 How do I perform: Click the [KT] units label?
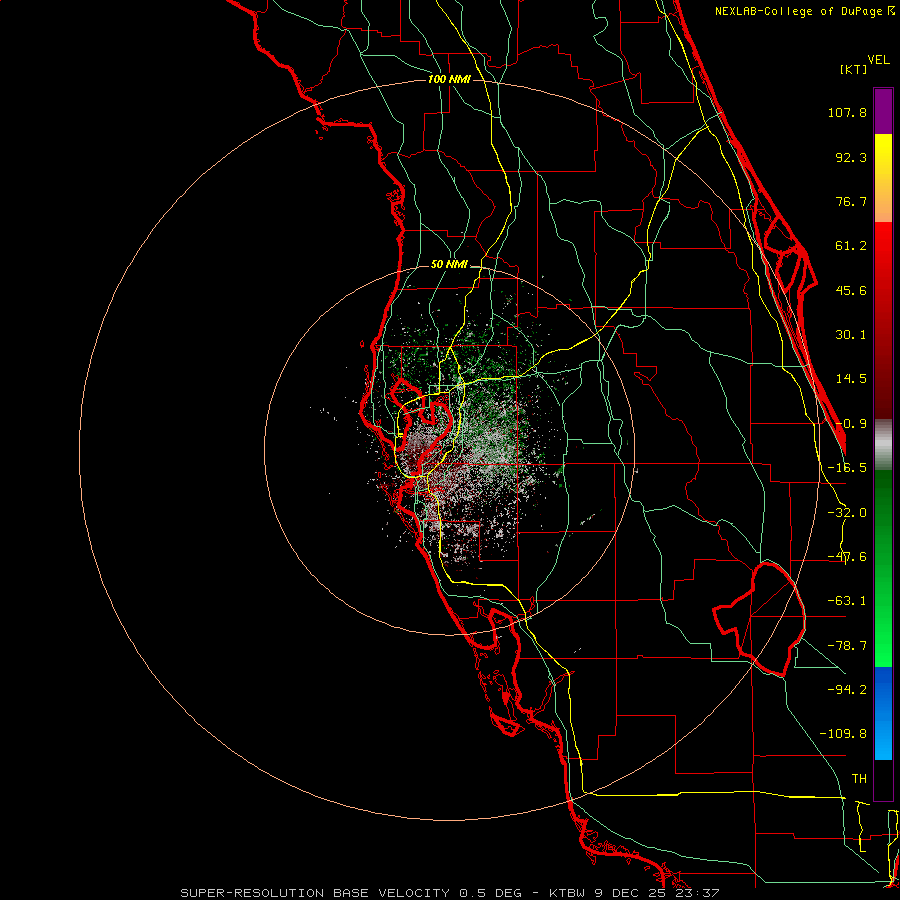[854, 69]
